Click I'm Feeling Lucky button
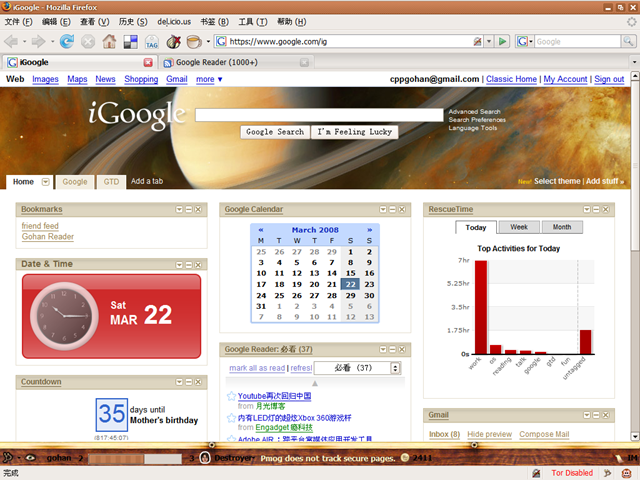Image resolution: width=640 pixels, height=480 pixels. click(x=355, y=132)
